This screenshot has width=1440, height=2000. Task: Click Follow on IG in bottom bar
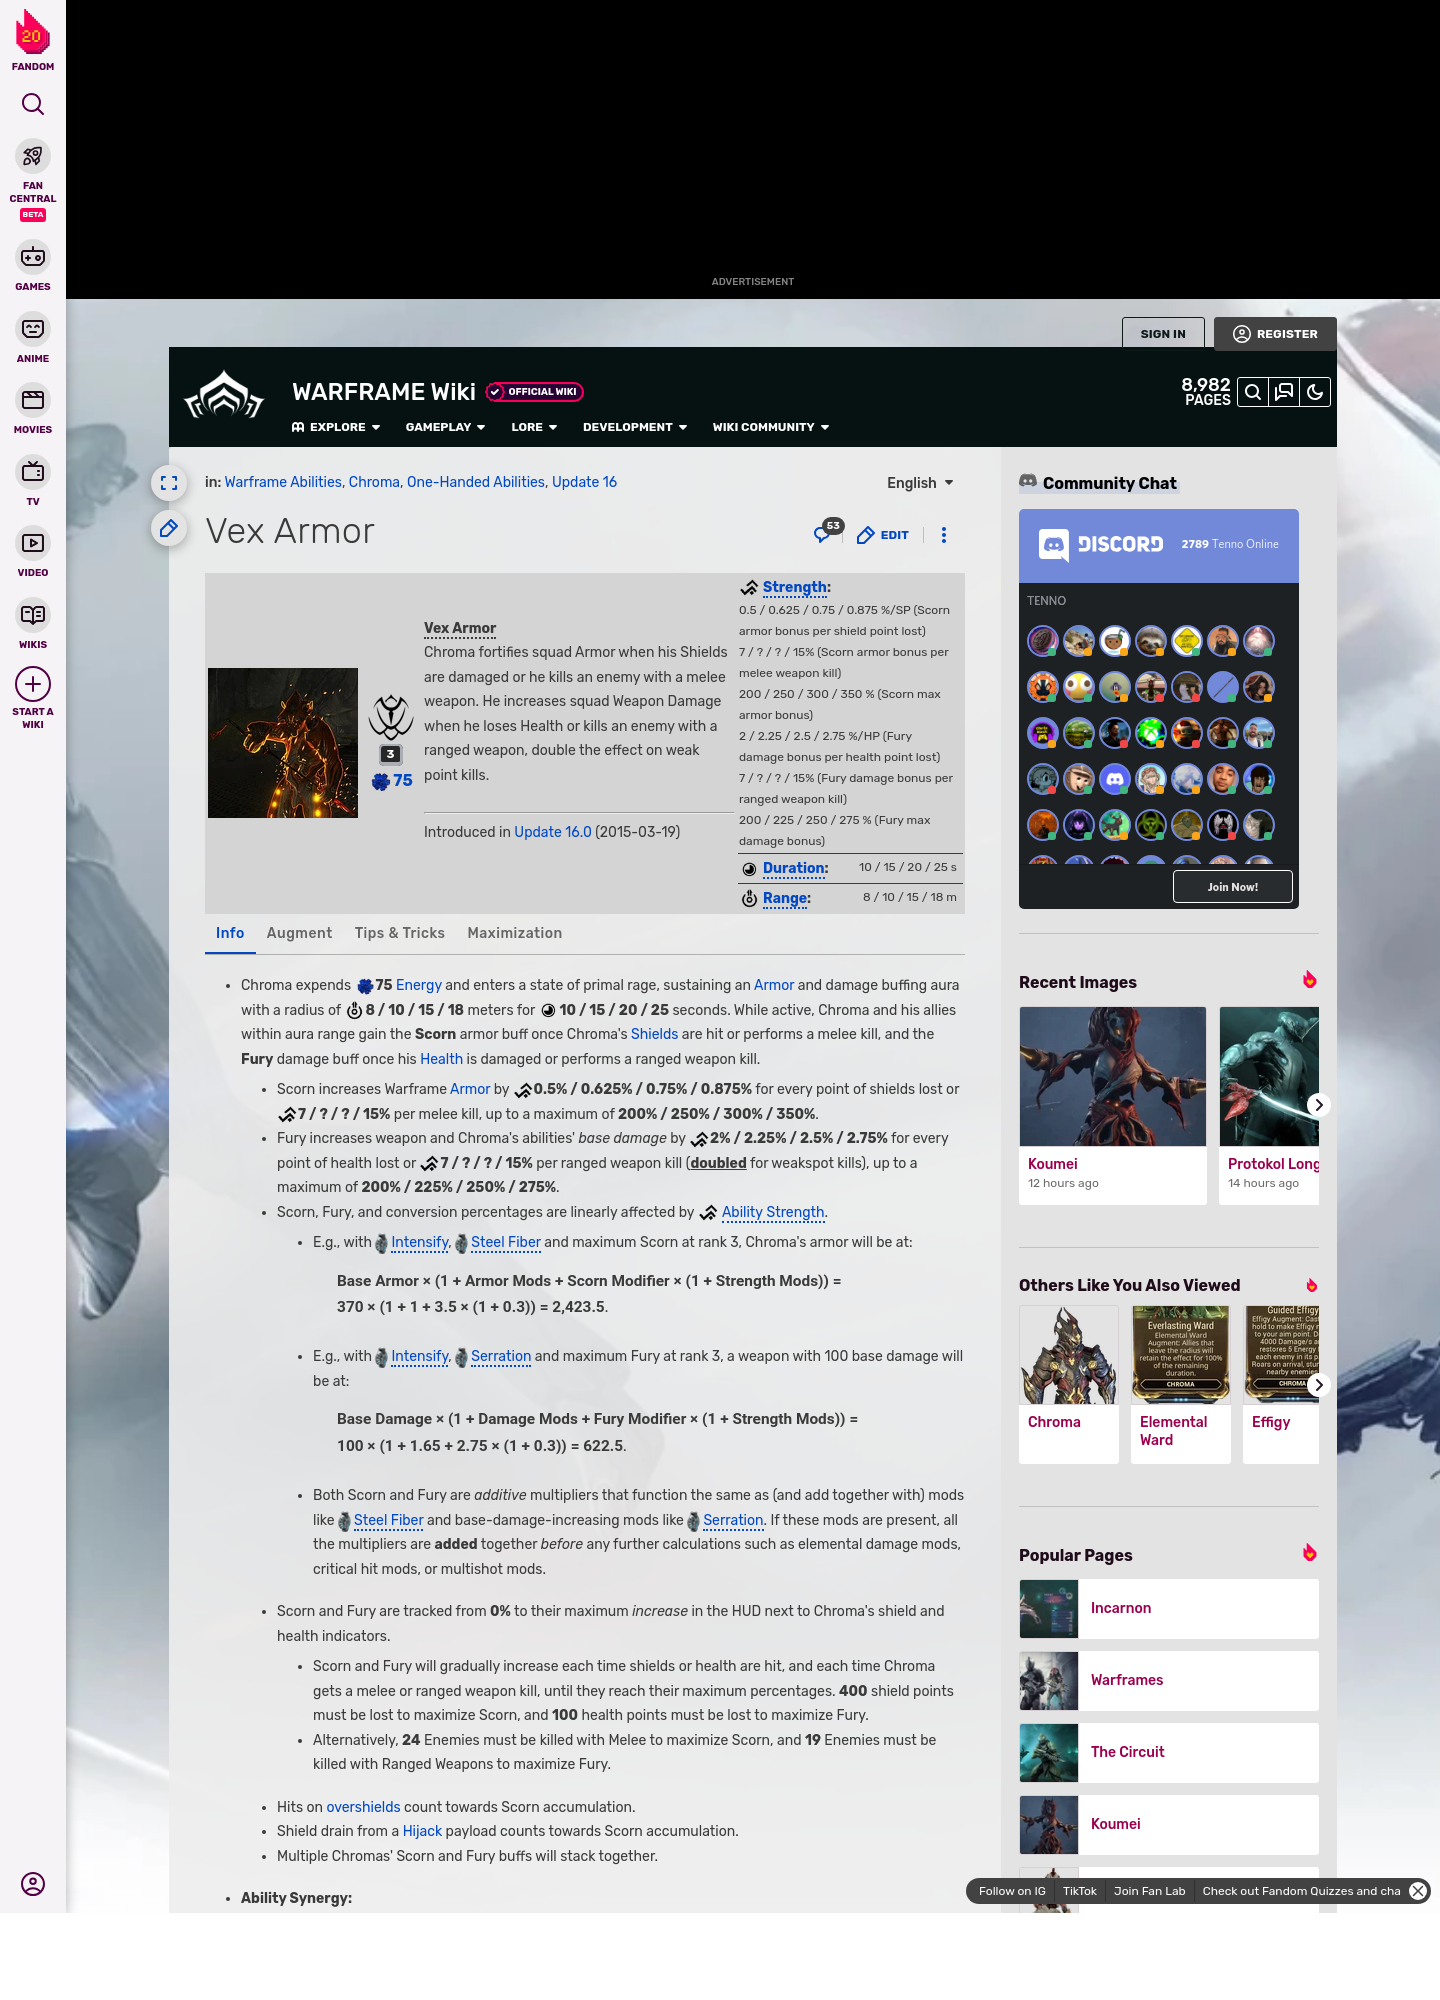1012,1891
